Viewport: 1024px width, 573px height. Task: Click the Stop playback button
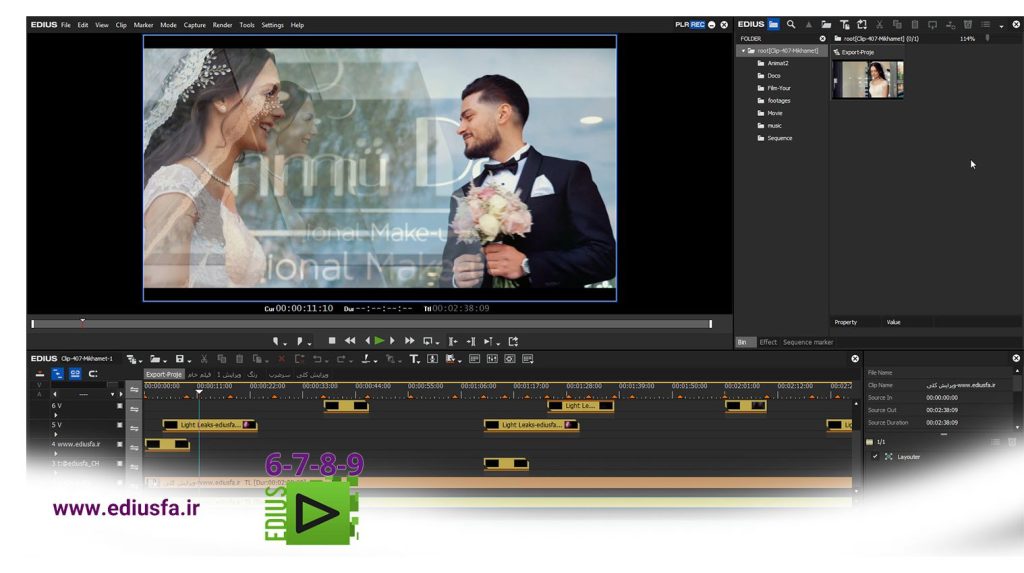click(332, 340)
